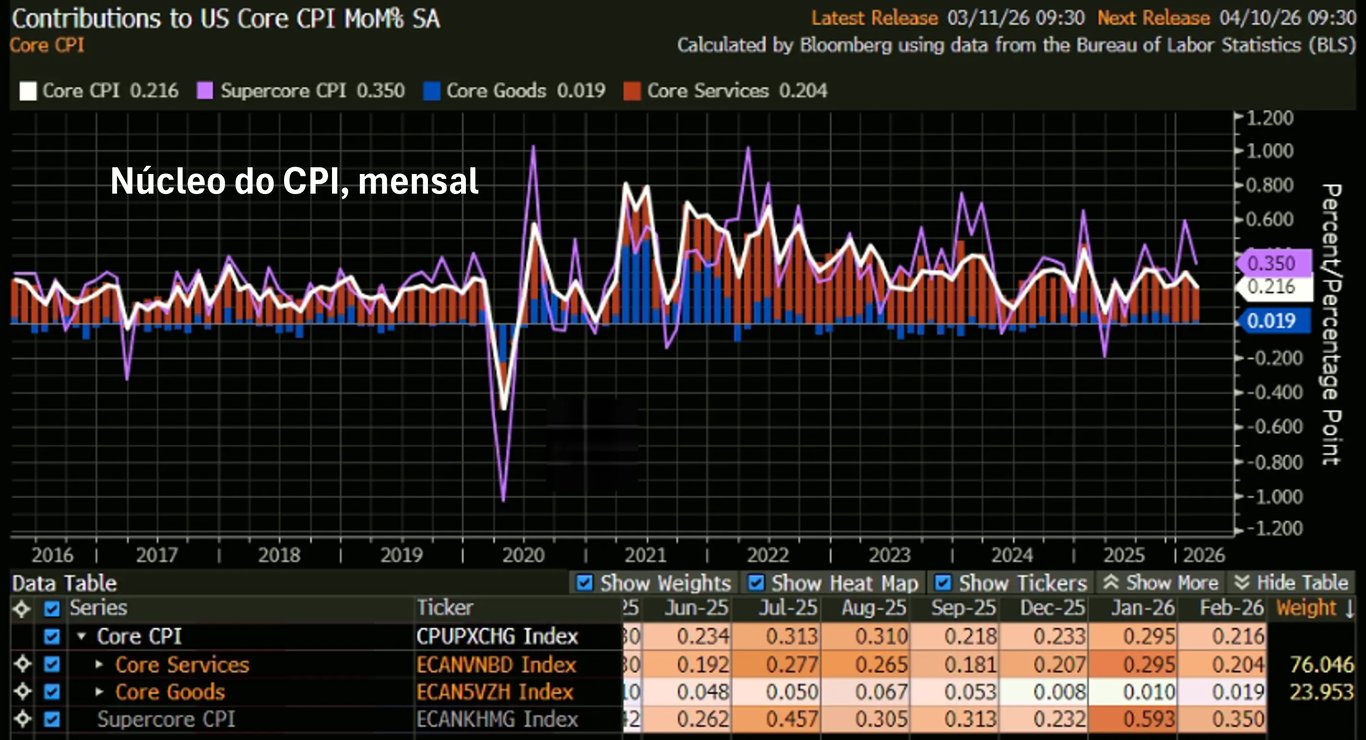Expand the Core Services row
Image resolution: width=1366 pixels, height=740 pixels.
pyautogui.click(x=100, y=665)
